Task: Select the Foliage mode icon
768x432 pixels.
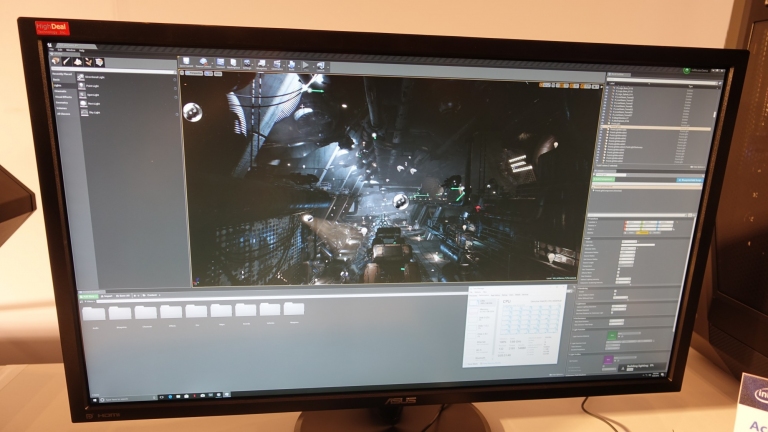Action: pyautogui.click(x=89, y=62)
